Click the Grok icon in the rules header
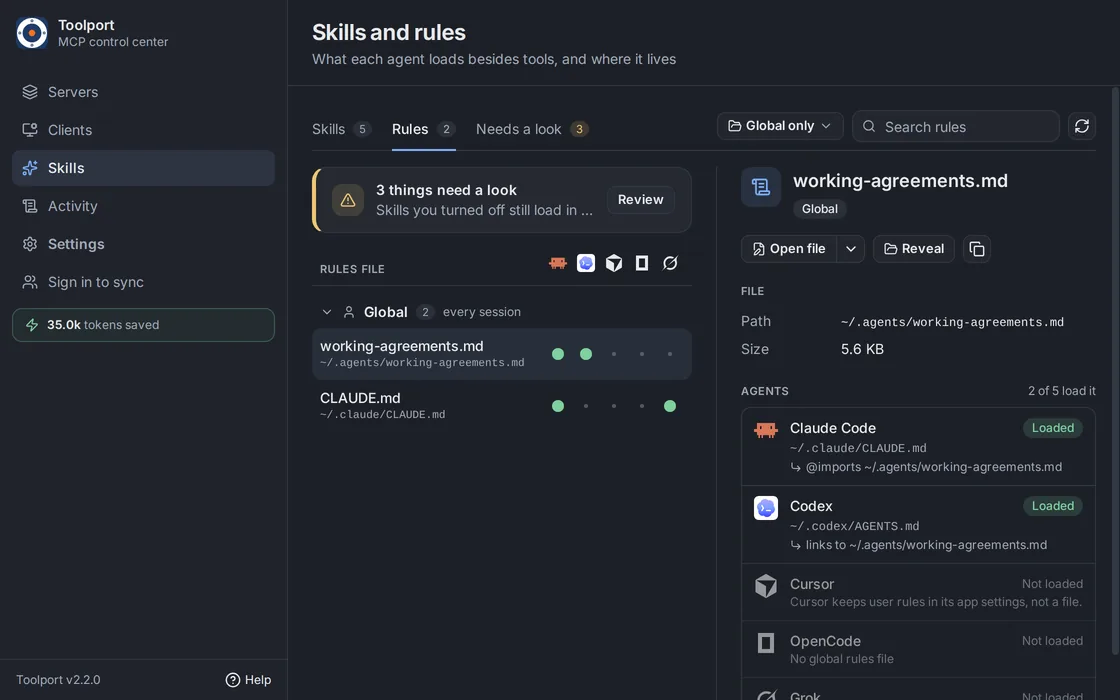The width and height of the screenshot is (1120, 700). [x=670, y=263]
